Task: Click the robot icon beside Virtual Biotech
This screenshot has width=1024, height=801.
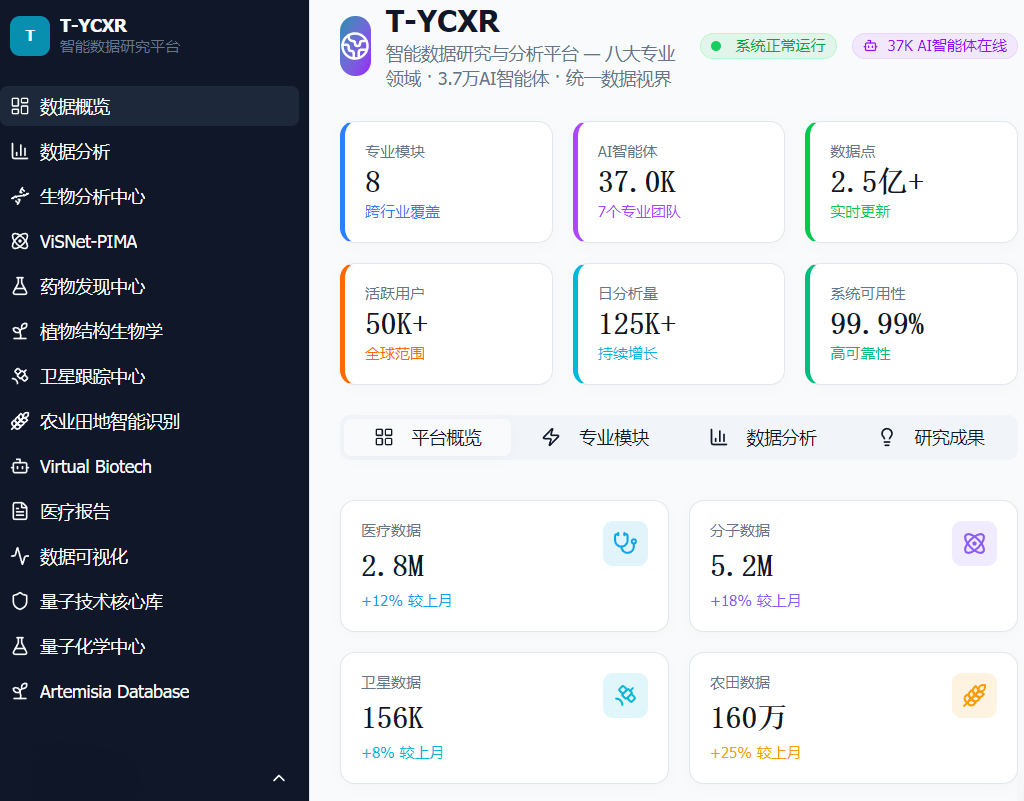Action: [20, 466]
